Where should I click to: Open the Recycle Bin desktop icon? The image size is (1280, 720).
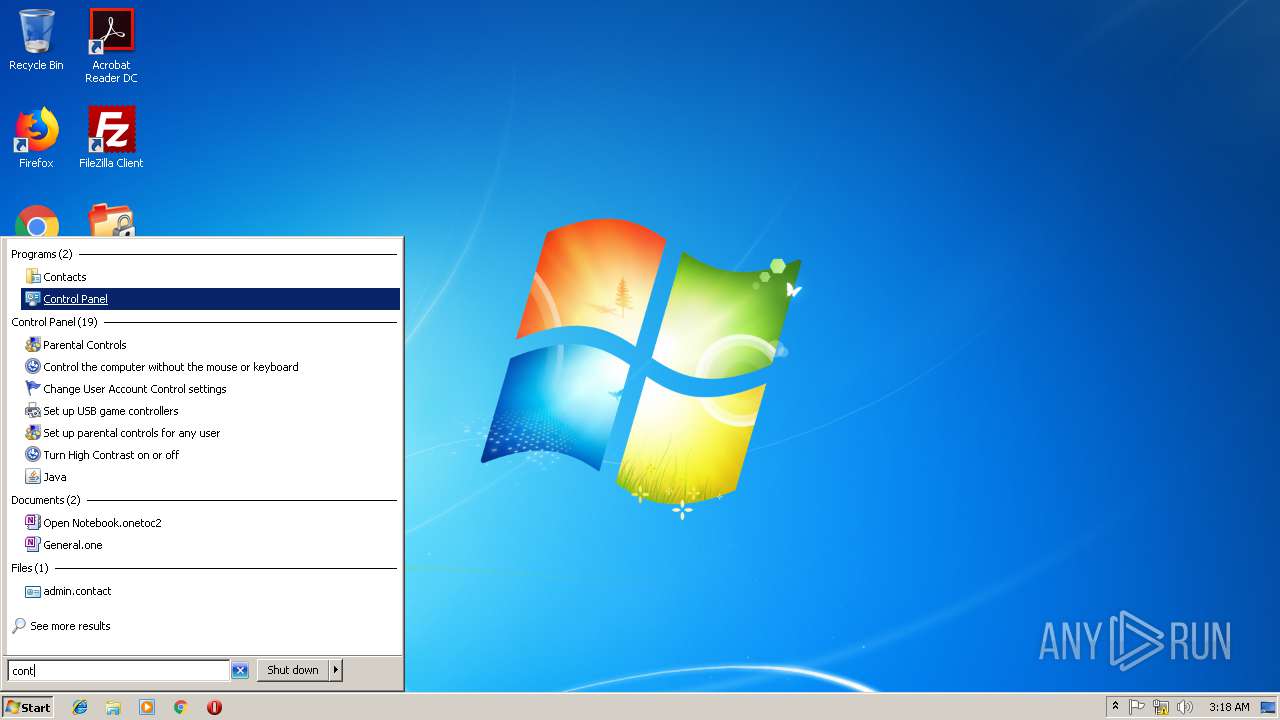[36, 40]
